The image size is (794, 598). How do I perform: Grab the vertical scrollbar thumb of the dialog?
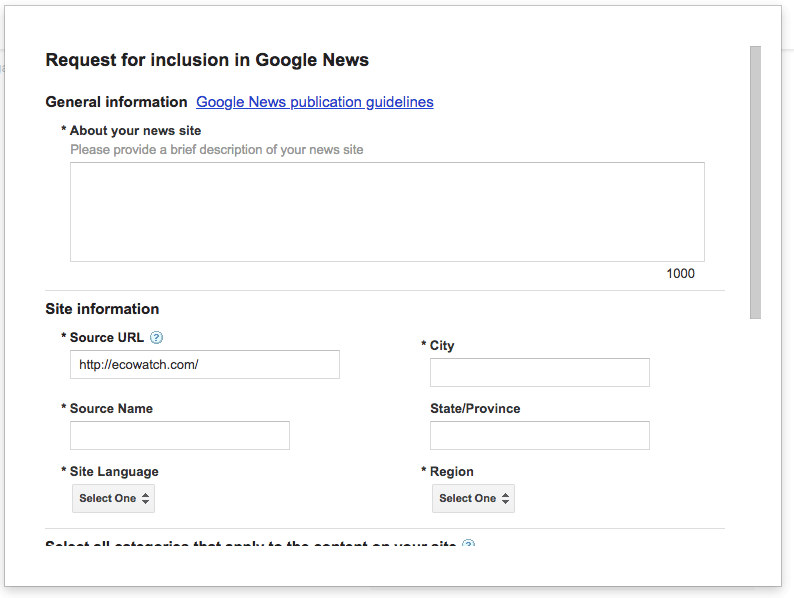tap(755, 180)
